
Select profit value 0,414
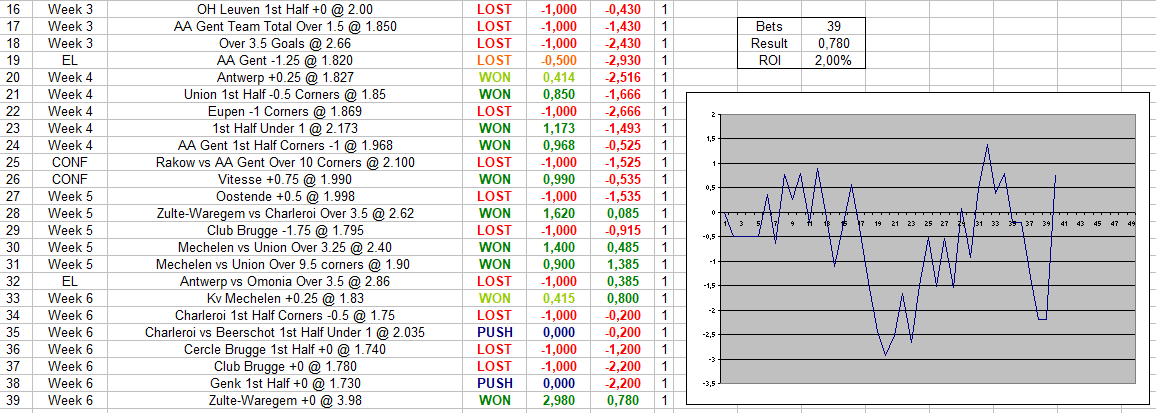point(559,77)
